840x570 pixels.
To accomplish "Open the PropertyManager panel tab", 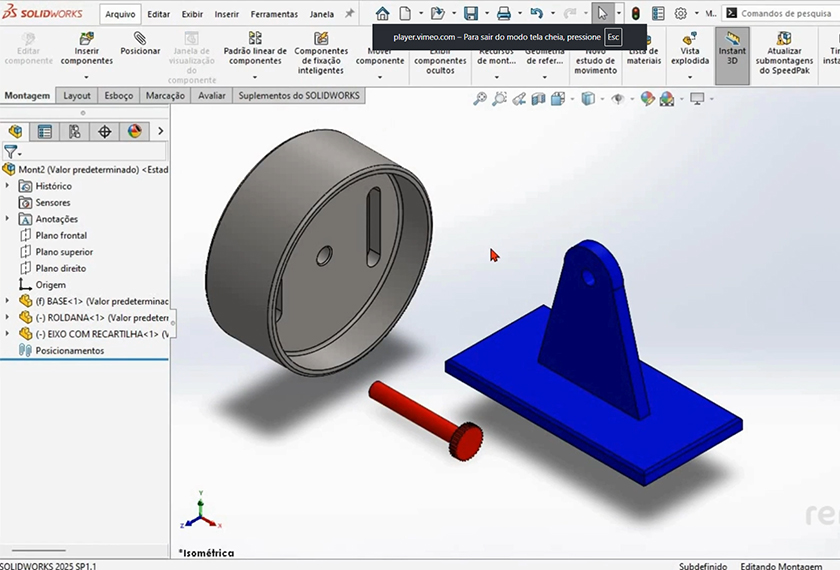I will pyautogui.click(x=45, y=132).
